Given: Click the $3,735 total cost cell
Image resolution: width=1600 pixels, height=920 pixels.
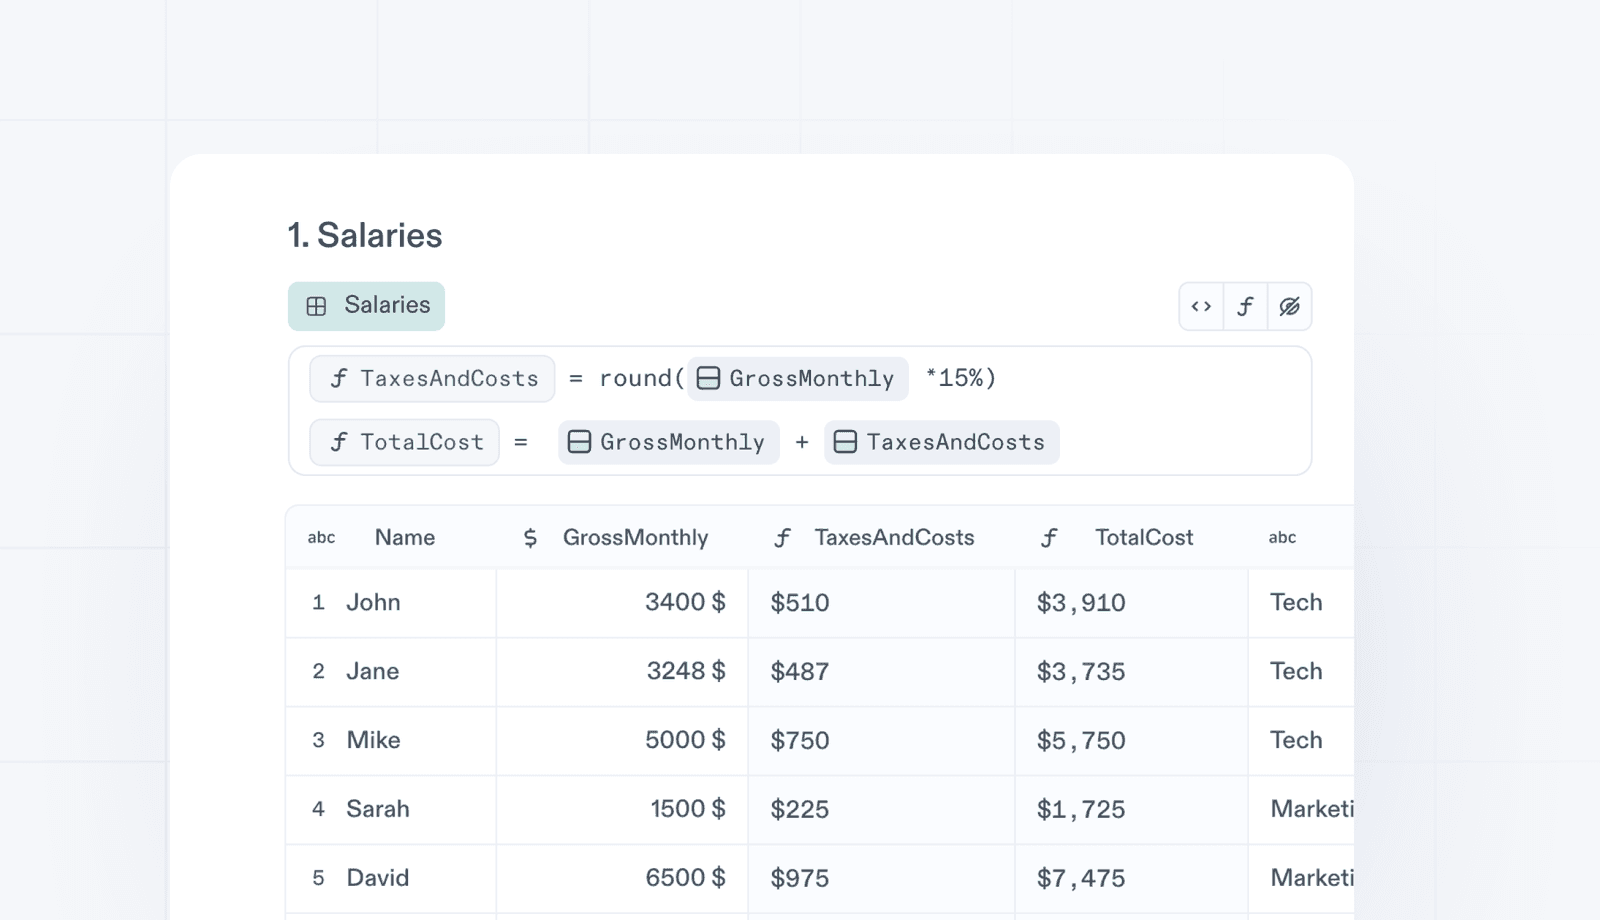Looking at the screenshot, I should 1131,672.
